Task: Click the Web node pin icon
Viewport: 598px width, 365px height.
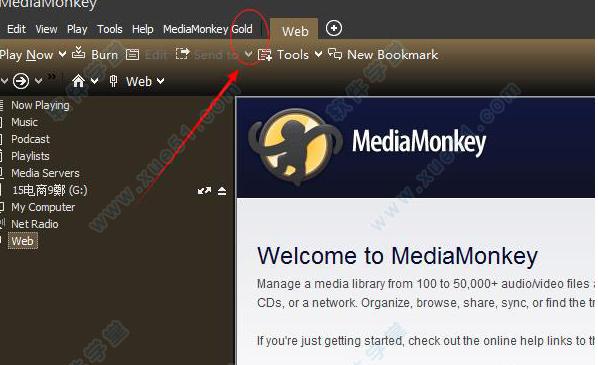Action: tap(113, 81)
